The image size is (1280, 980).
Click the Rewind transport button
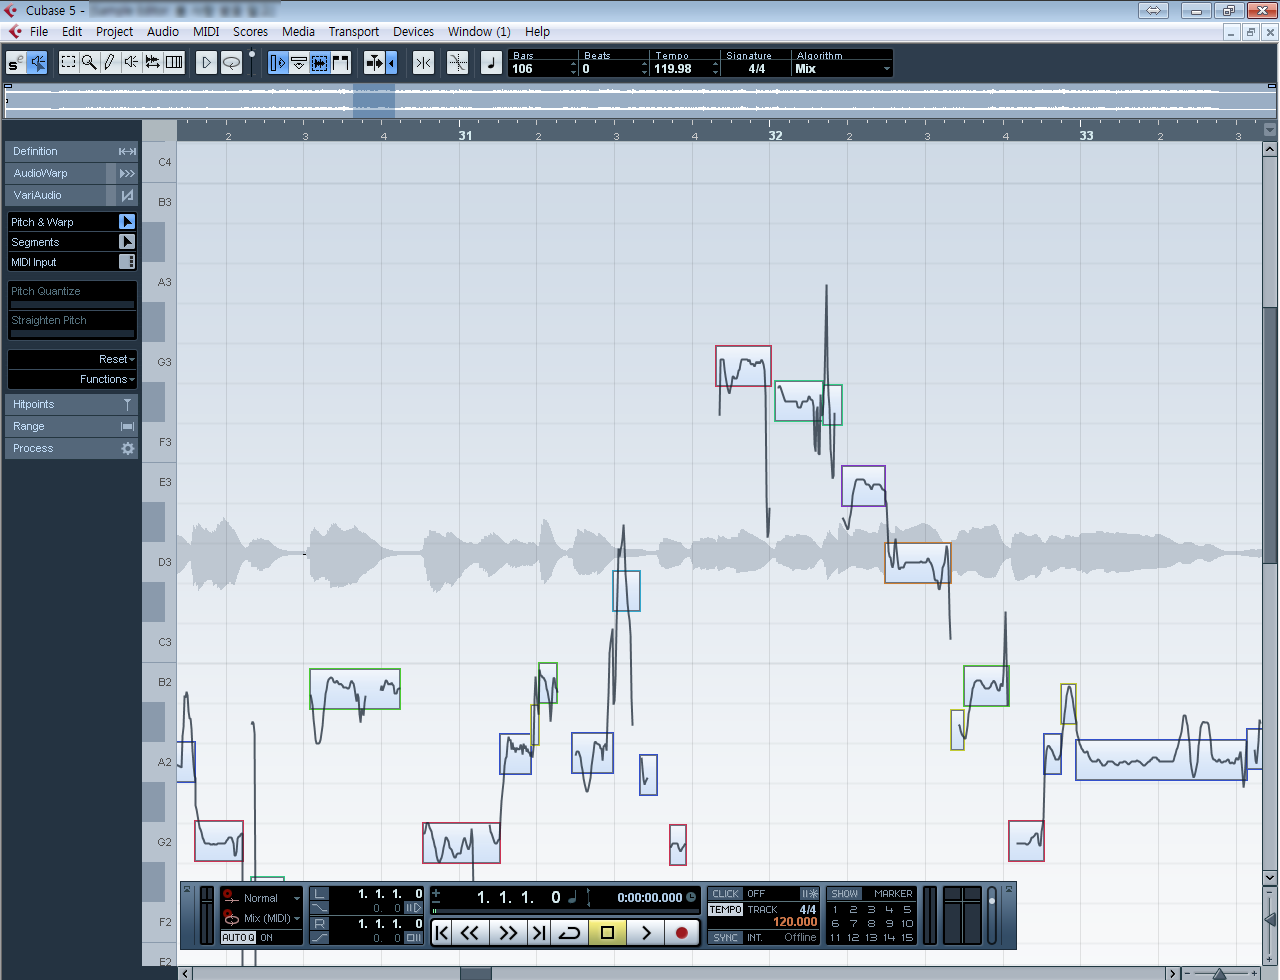469,933
